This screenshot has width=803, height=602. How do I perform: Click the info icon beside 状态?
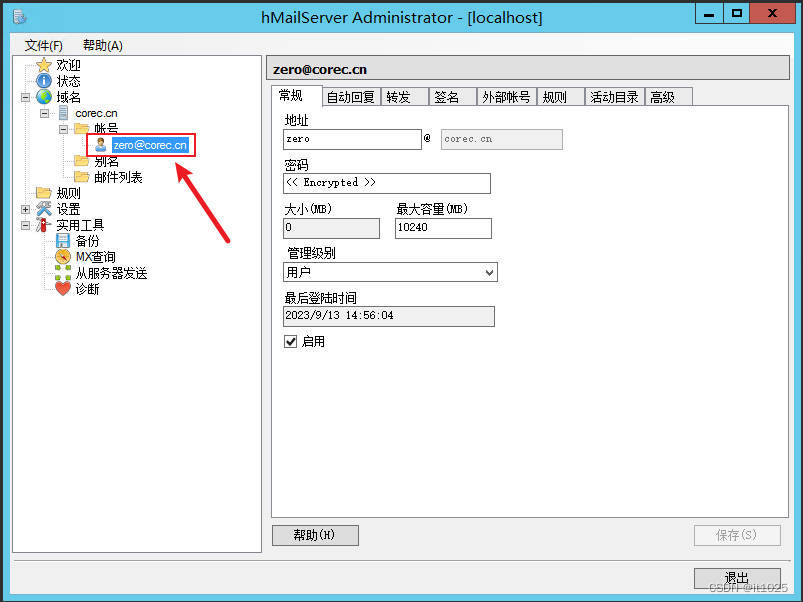tap(44, 81)
